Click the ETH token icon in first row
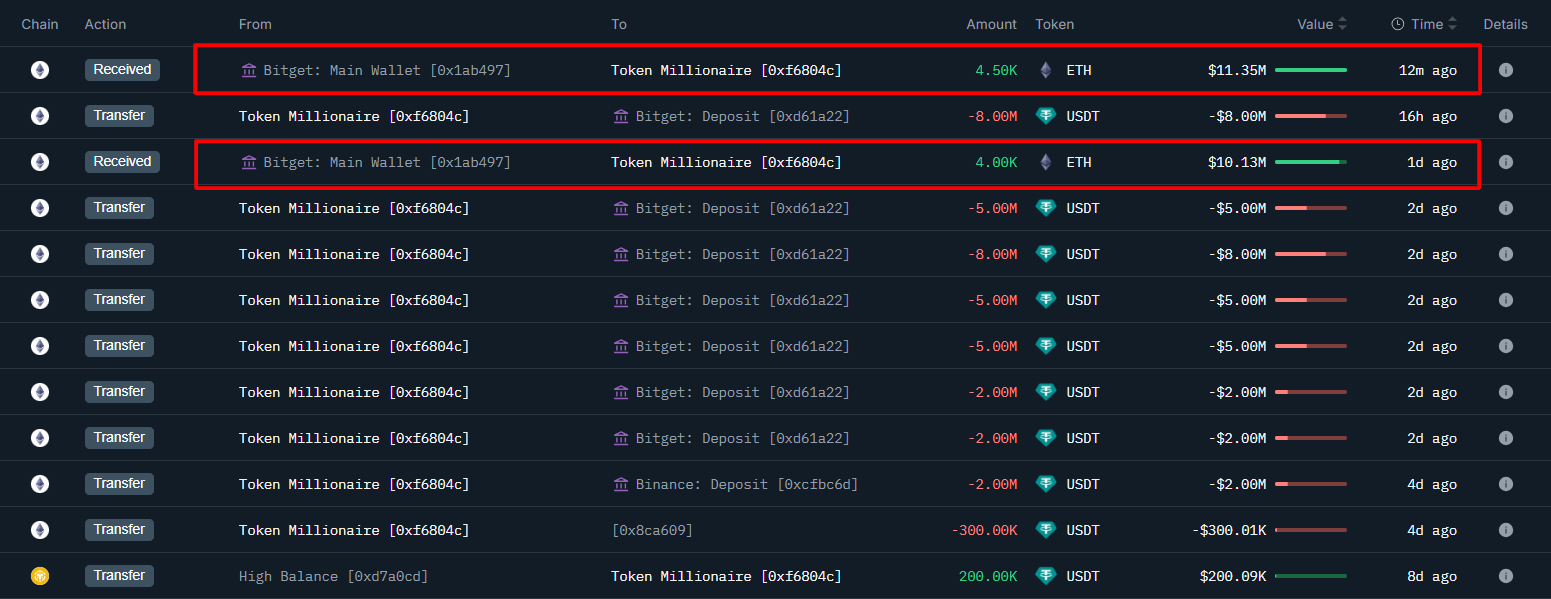 tap(1046, 70)
